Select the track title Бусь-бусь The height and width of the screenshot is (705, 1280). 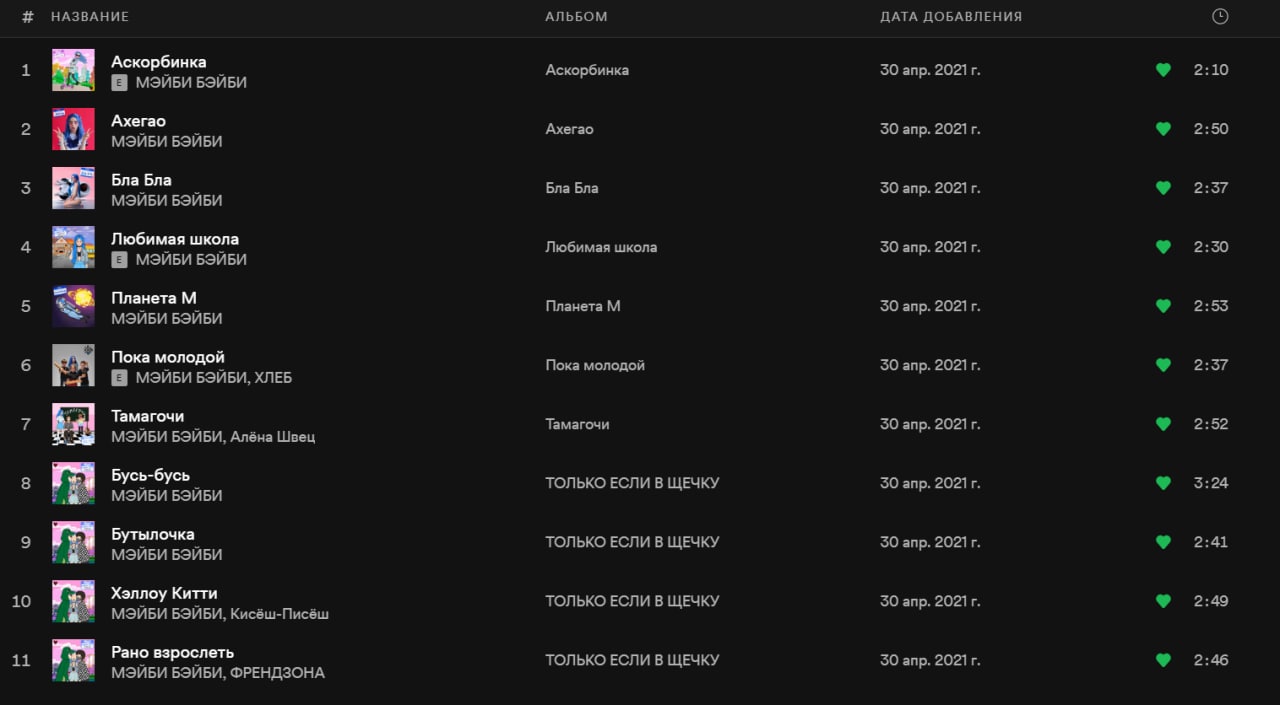click(x=150, y=475)
